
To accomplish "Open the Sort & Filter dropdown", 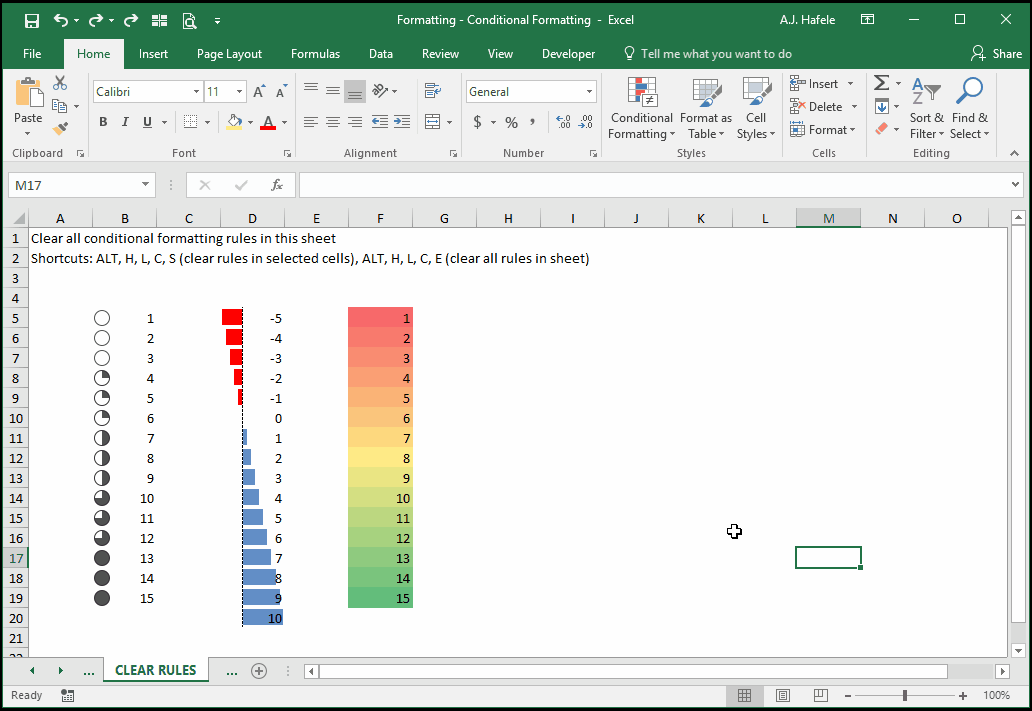I will tap(927, 109).
